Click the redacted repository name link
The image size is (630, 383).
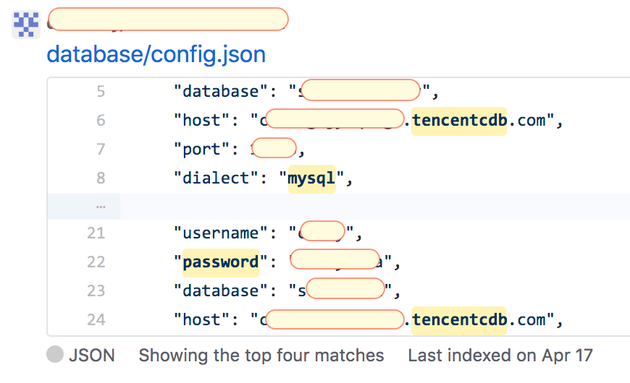[x=168, y=19]
